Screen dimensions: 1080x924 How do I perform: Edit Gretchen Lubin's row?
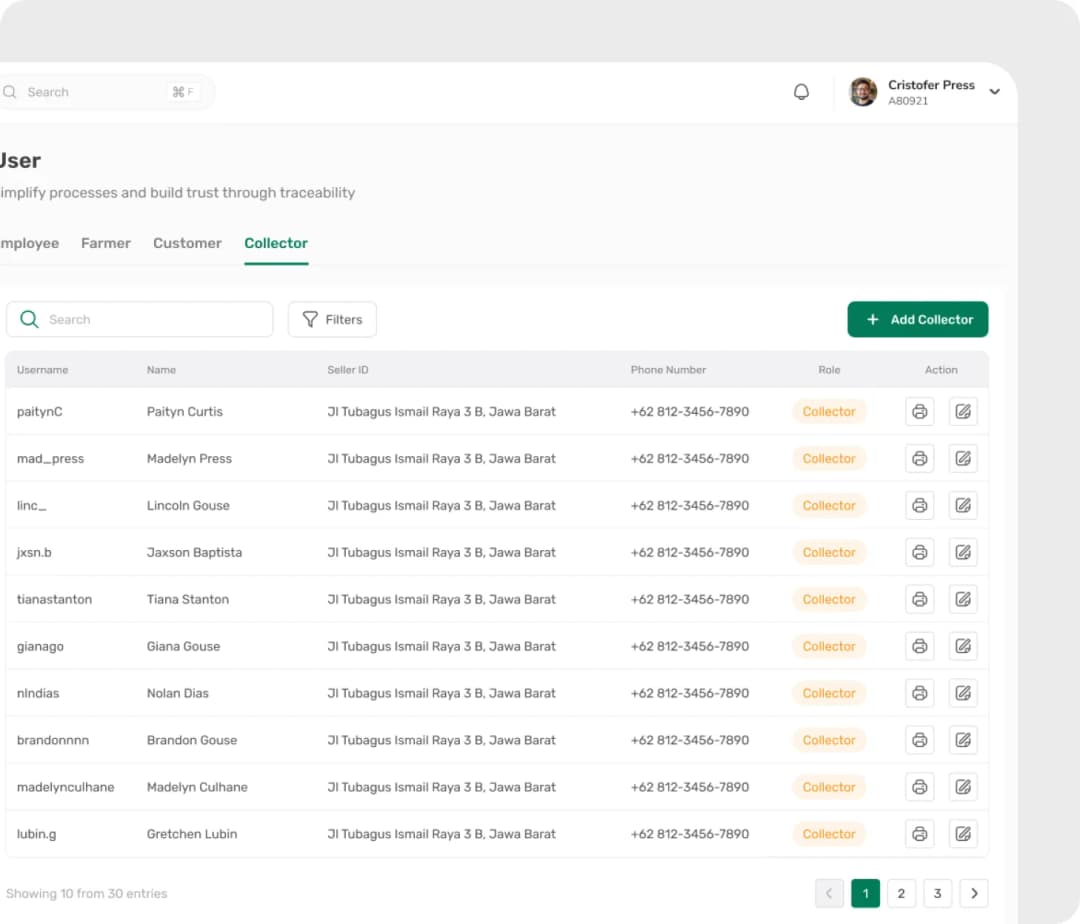pos(963,834)
